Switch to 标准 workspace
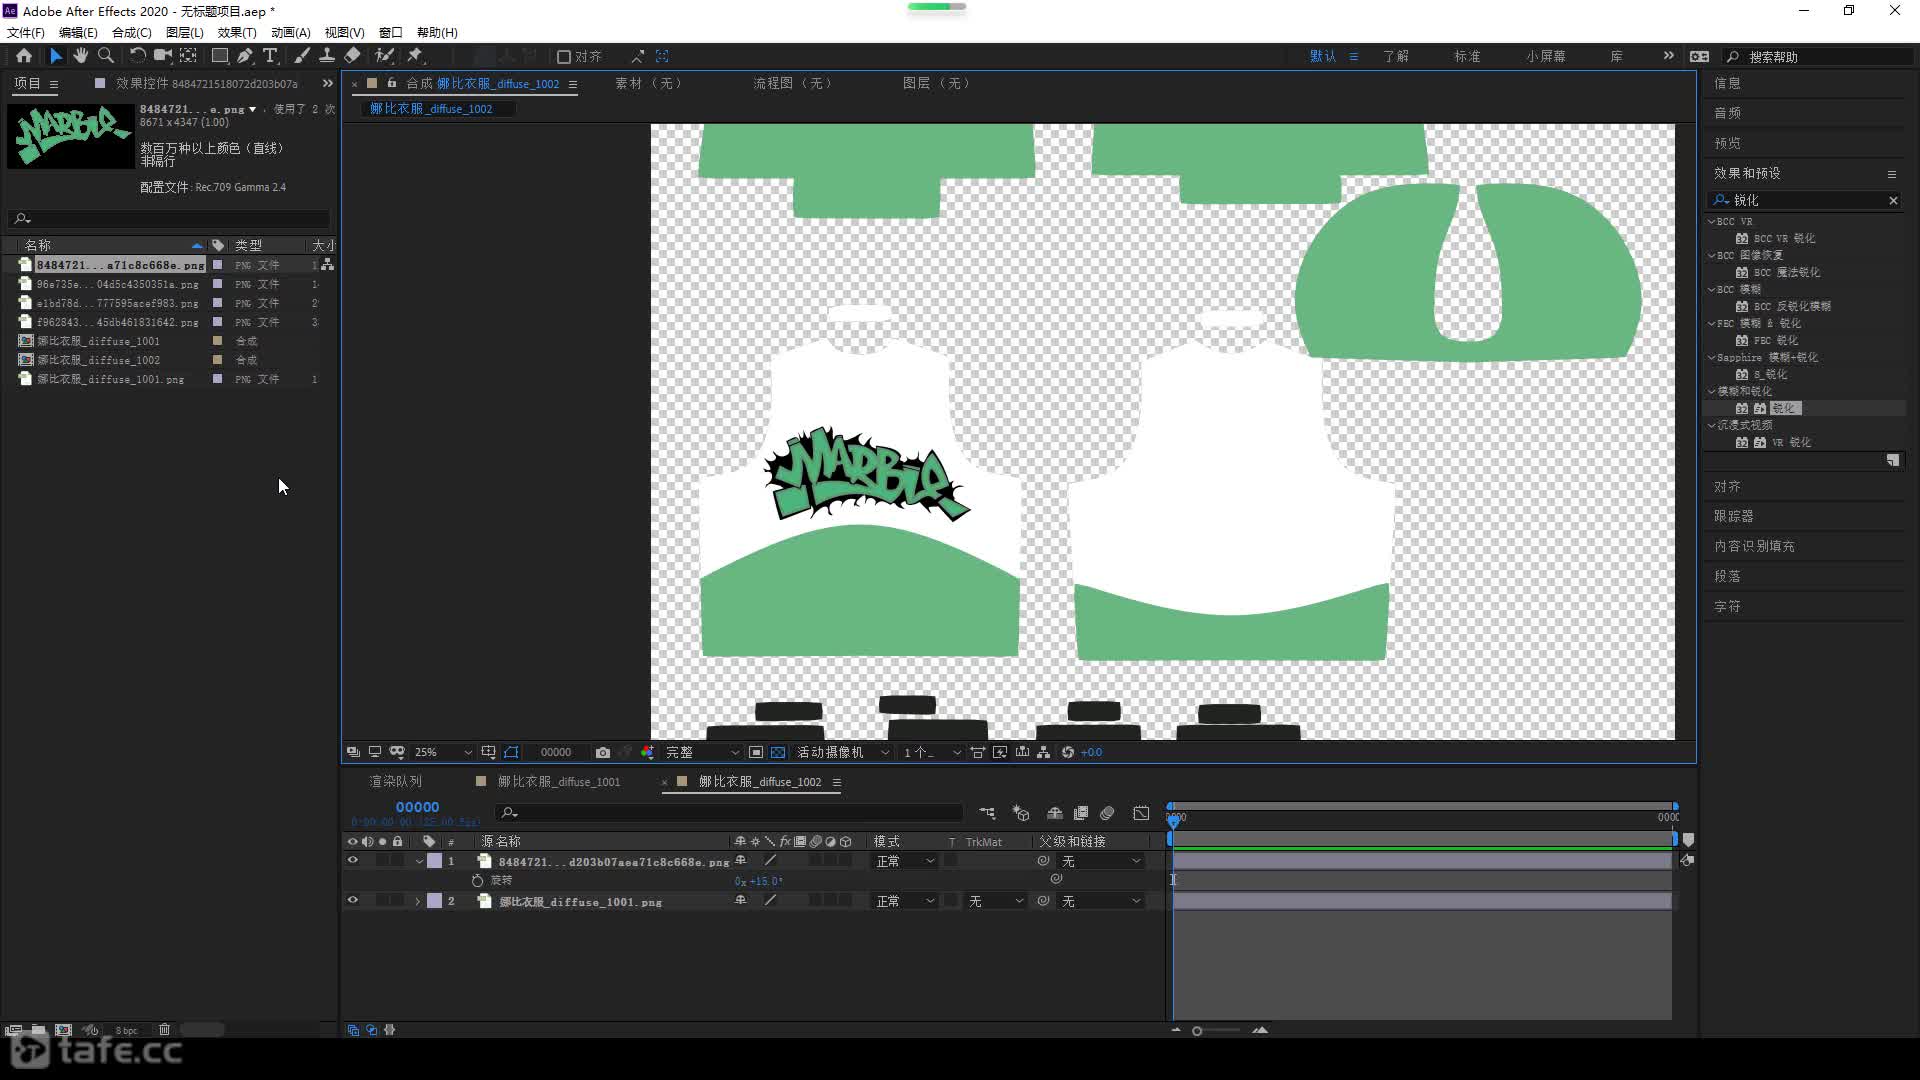 pyautogui.click(x=1467, y=56)
